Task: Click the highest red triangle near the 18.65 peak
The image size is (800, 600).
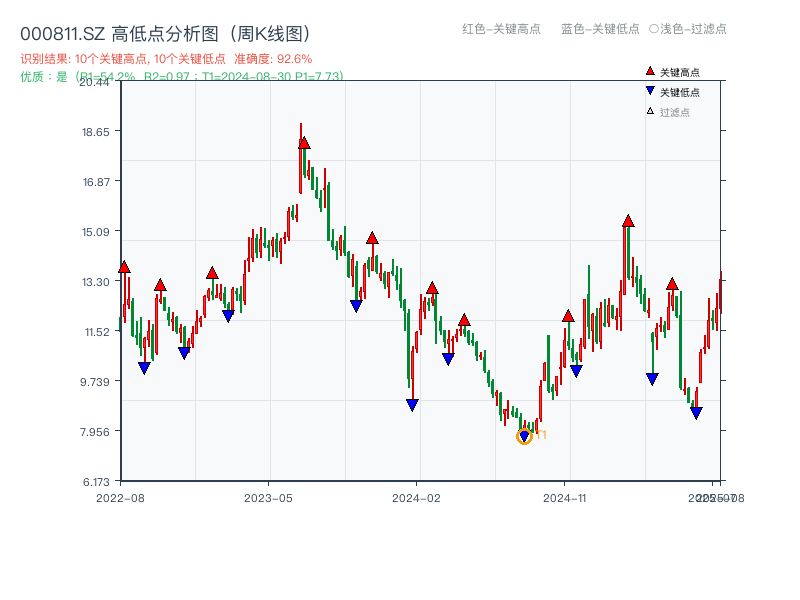Action: pyautogui.click(x=302, y=141)
